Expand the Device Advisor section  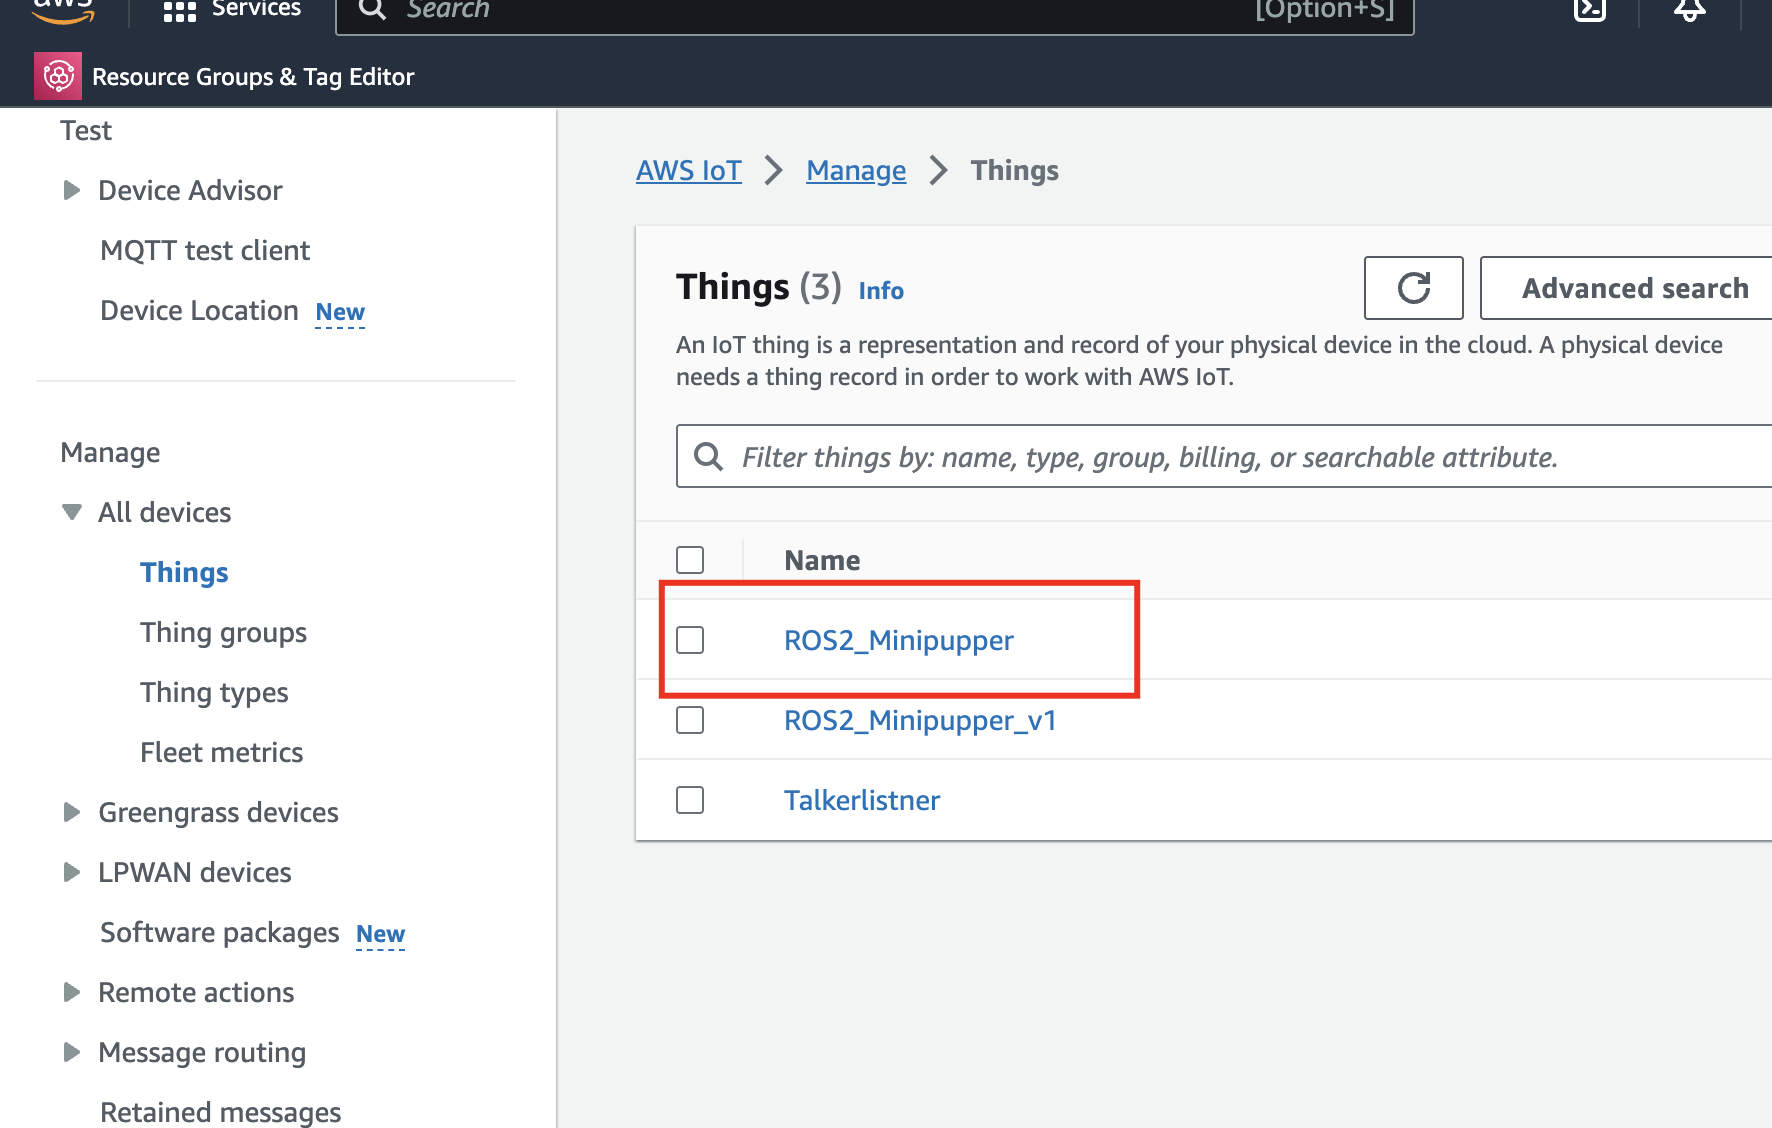click(72, 190)
